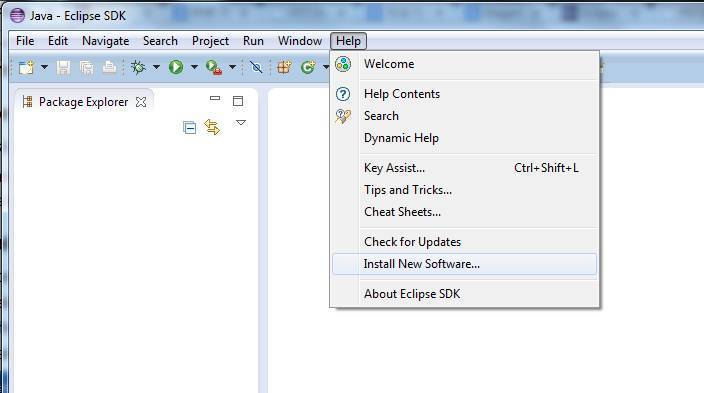This screenshot has width=704, height=393.
Task: Click the Help Contents question mark icon
Action: tap(343, 94)
